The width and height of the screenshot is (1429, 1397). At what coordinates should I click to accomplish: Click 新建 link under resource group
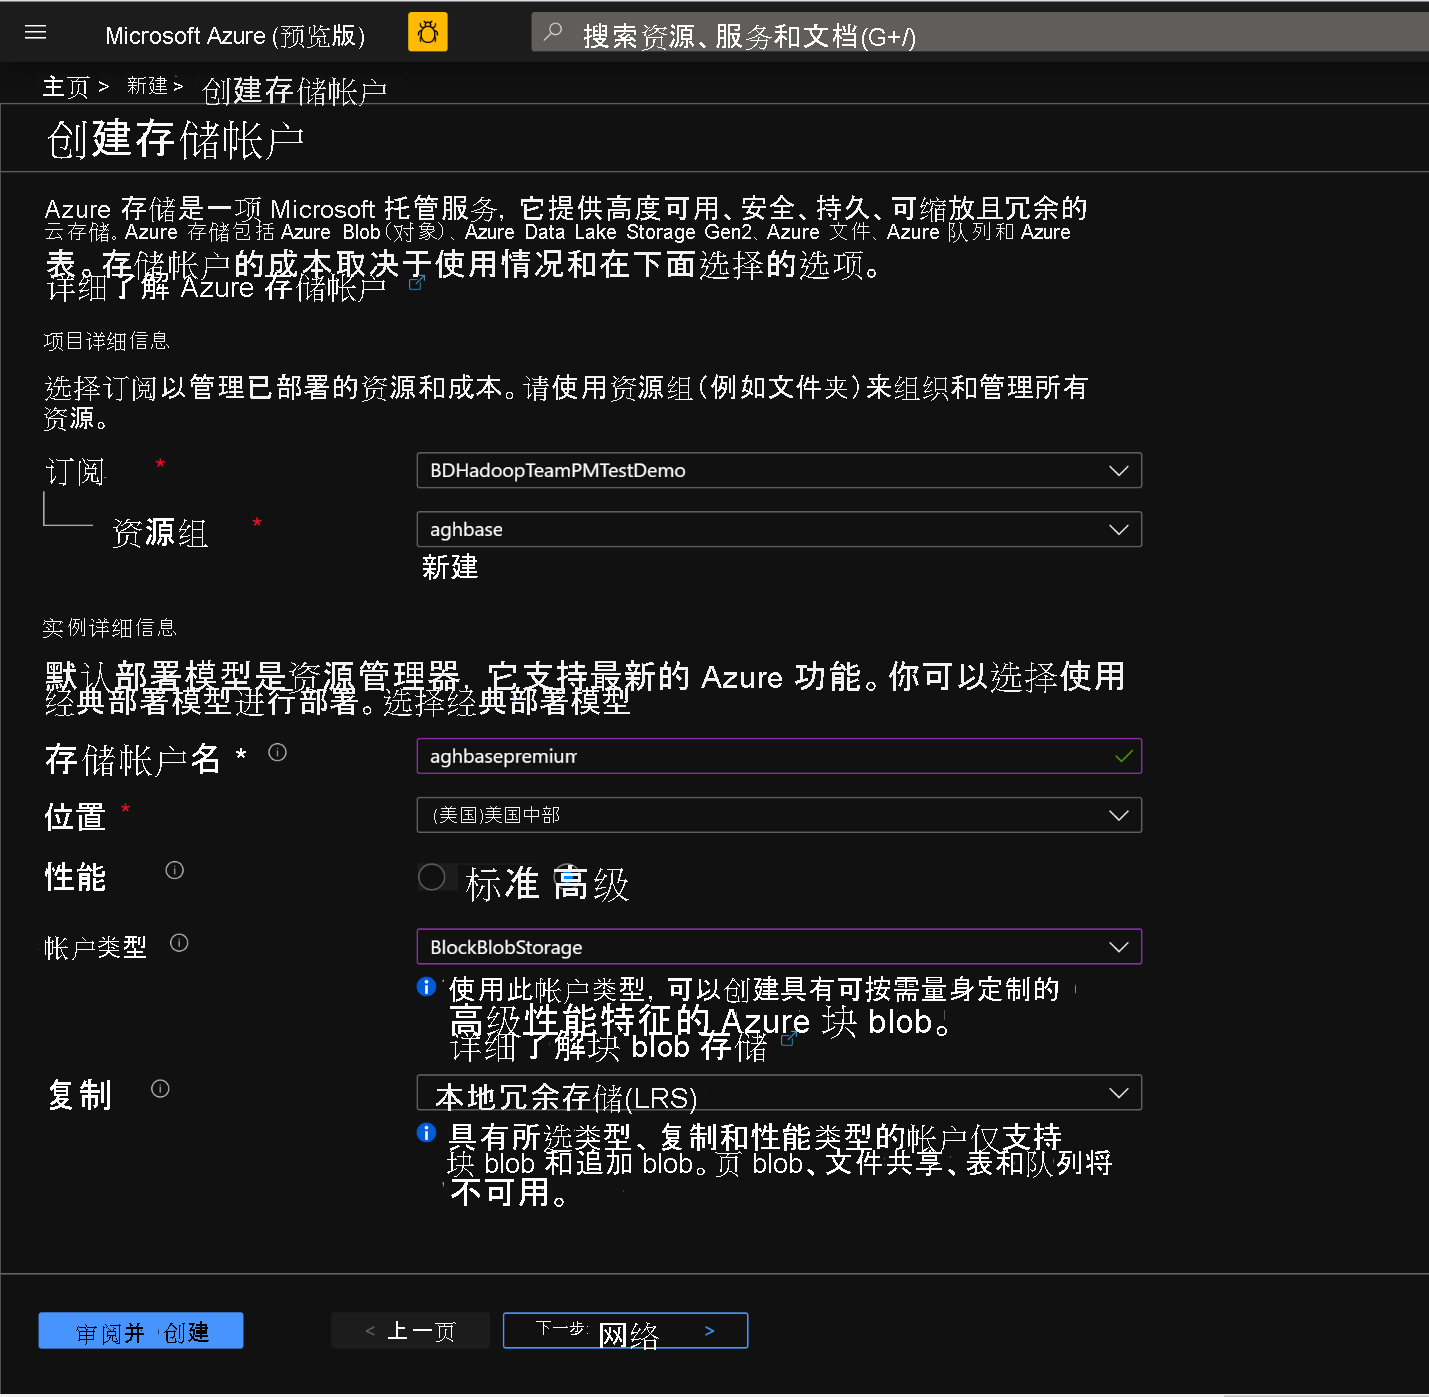point(450,567)
